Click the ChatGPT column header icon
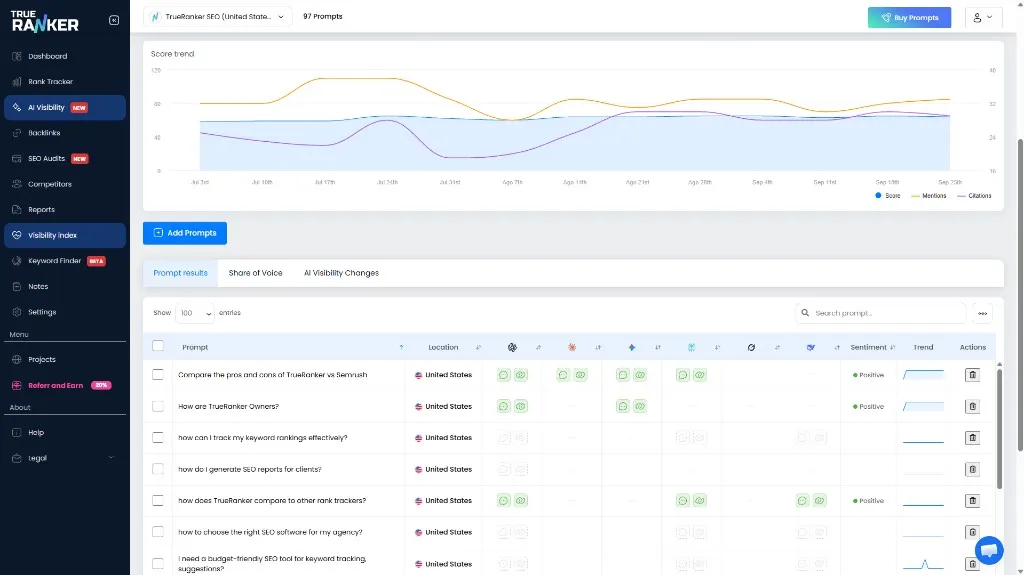1024x575 pixels. click(x=512, y=348)
